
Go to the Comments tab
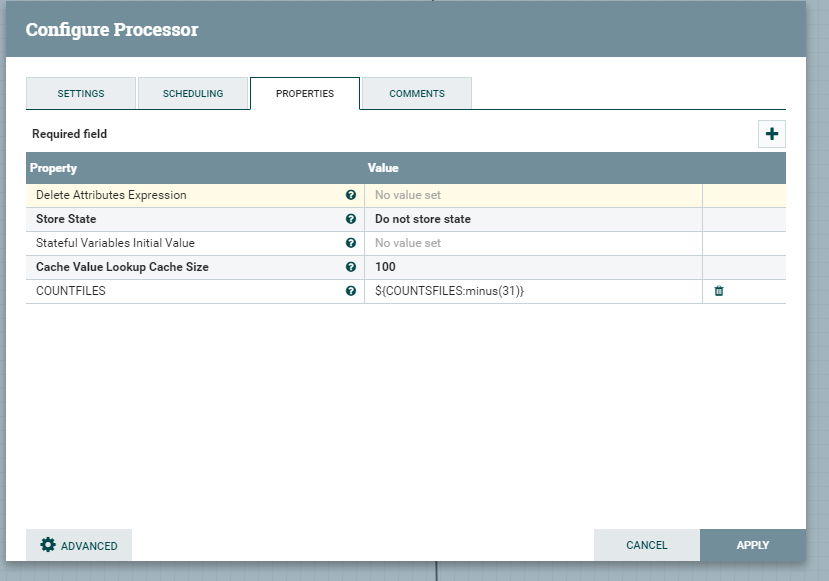coord(417,94)
